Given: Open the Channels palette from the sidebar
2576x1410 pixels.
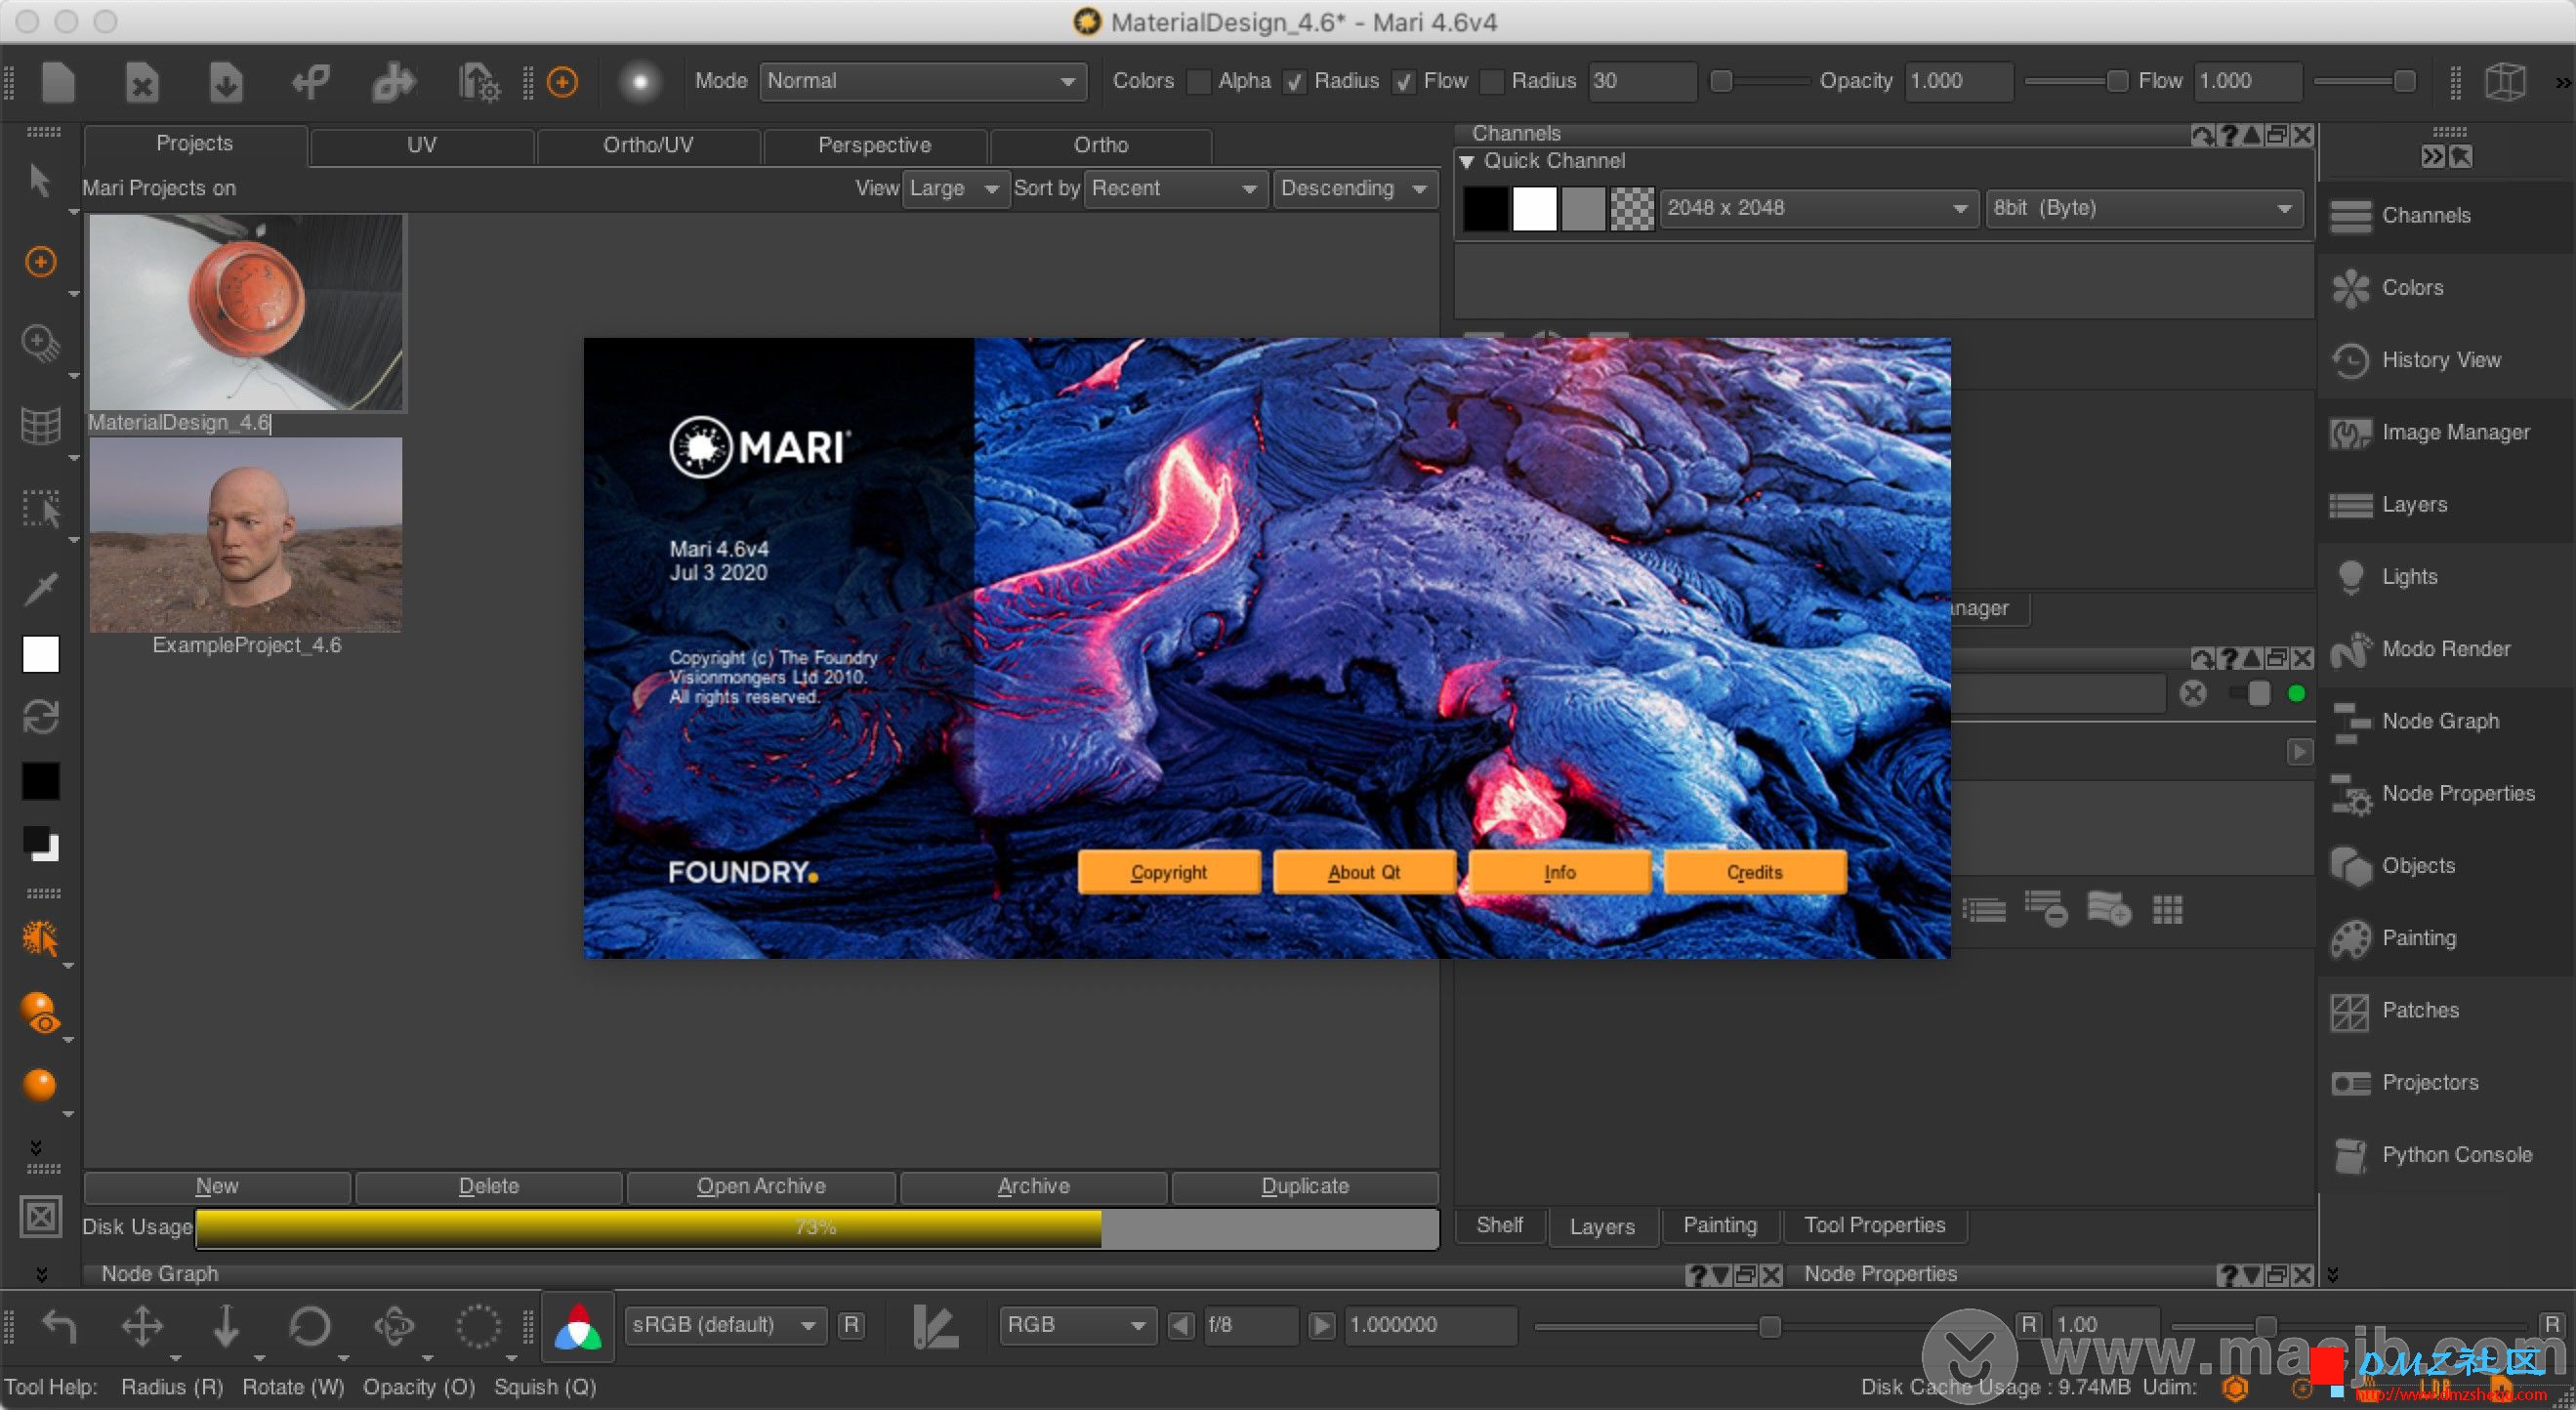Looking at the screenshot, I should point(2425,215).
